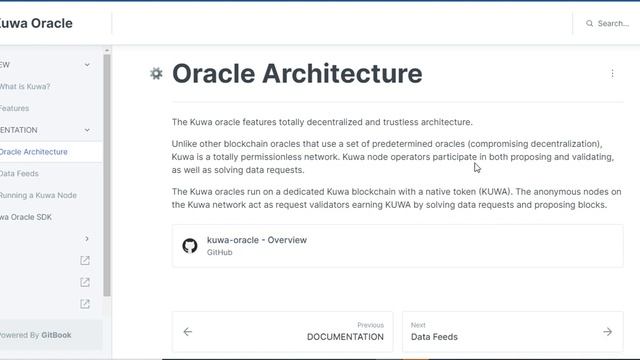Click the sidebar vertical scrollbar thumb
The height and width of the screenshot is (360, 640).
point(107,176)
